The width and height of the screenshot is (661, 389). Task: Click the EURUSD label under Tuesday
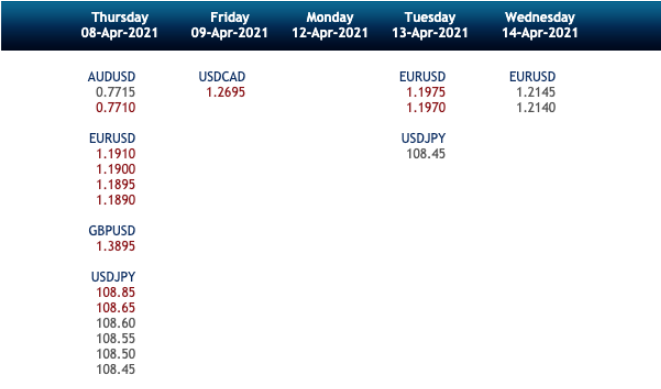[422, 77]
